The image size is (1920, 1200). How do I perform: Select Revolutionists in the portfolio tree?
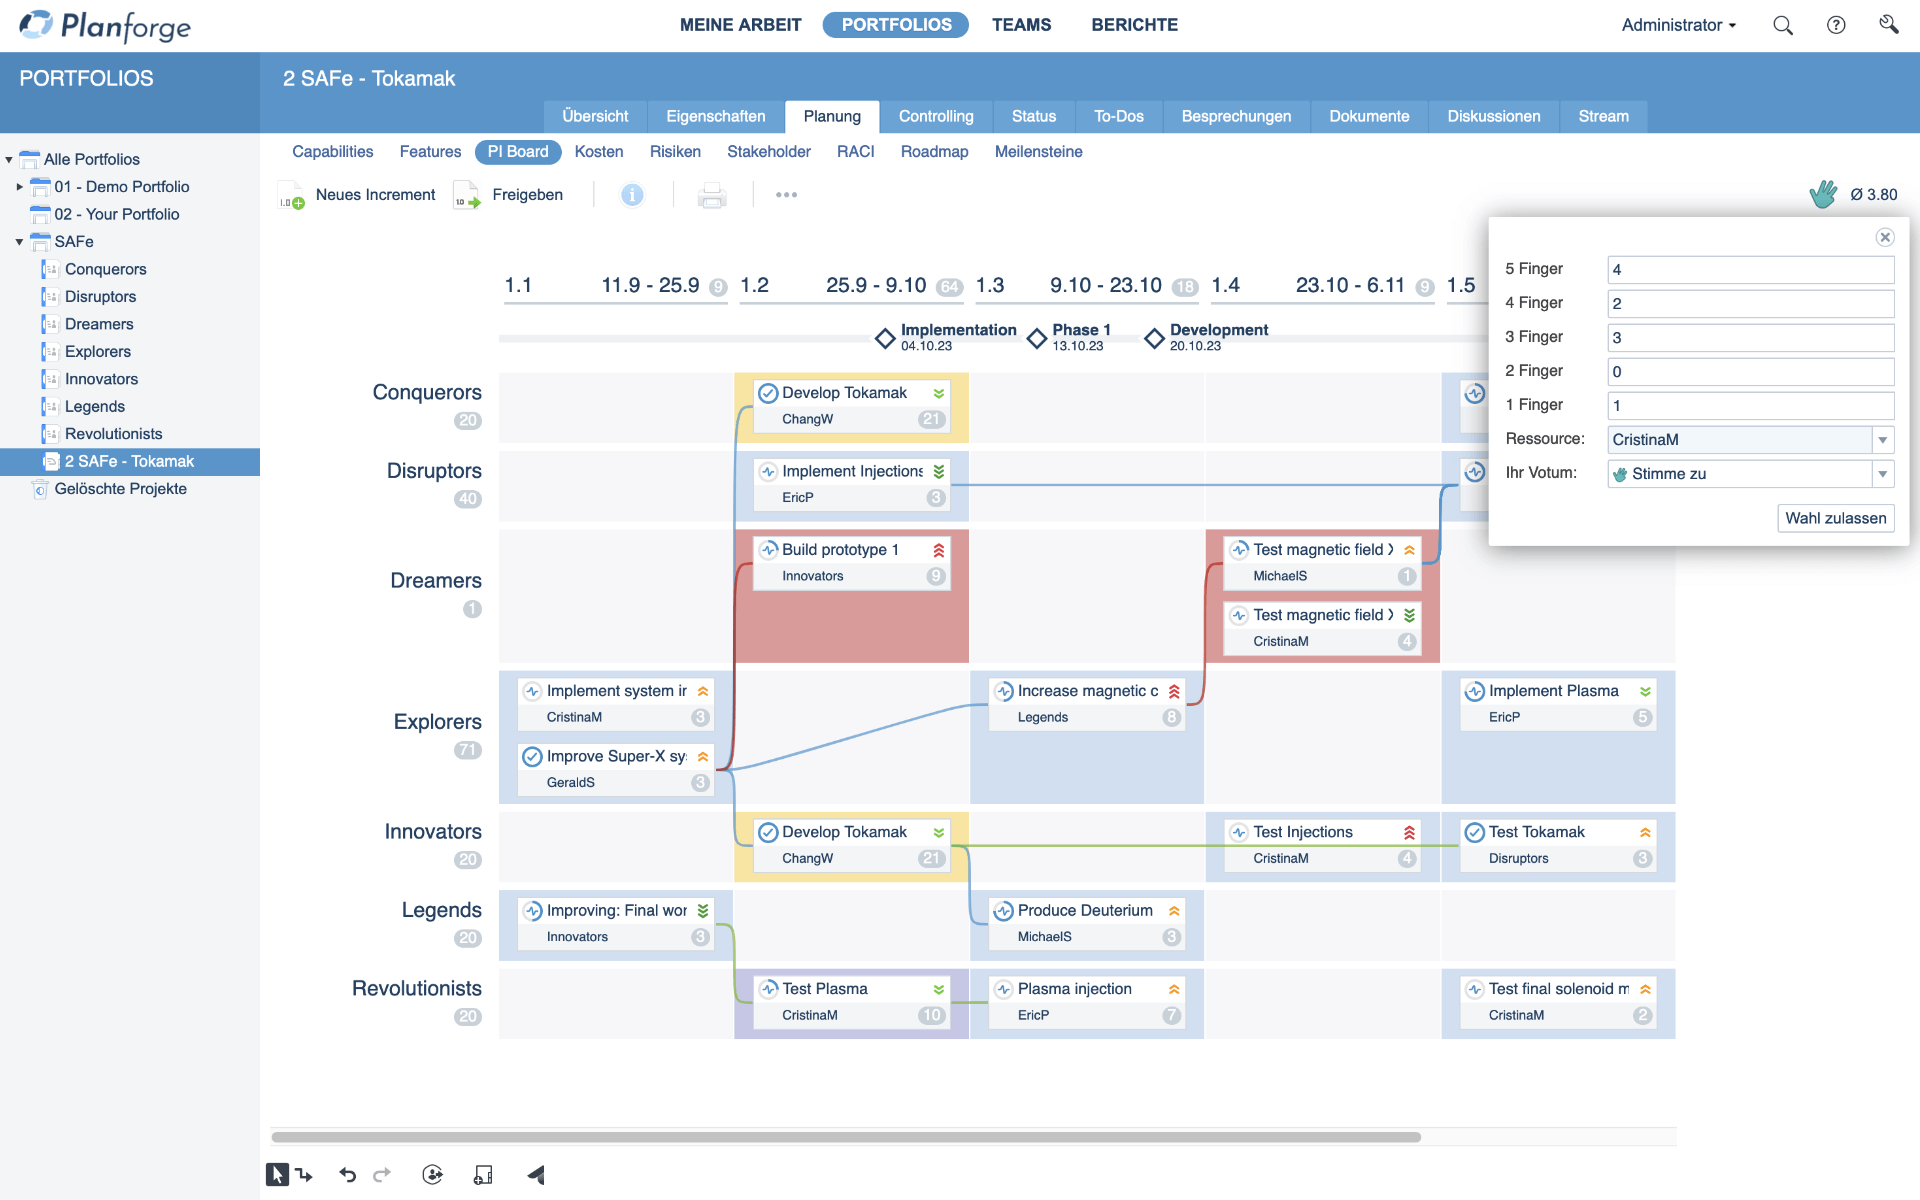(x=113, y=434)
